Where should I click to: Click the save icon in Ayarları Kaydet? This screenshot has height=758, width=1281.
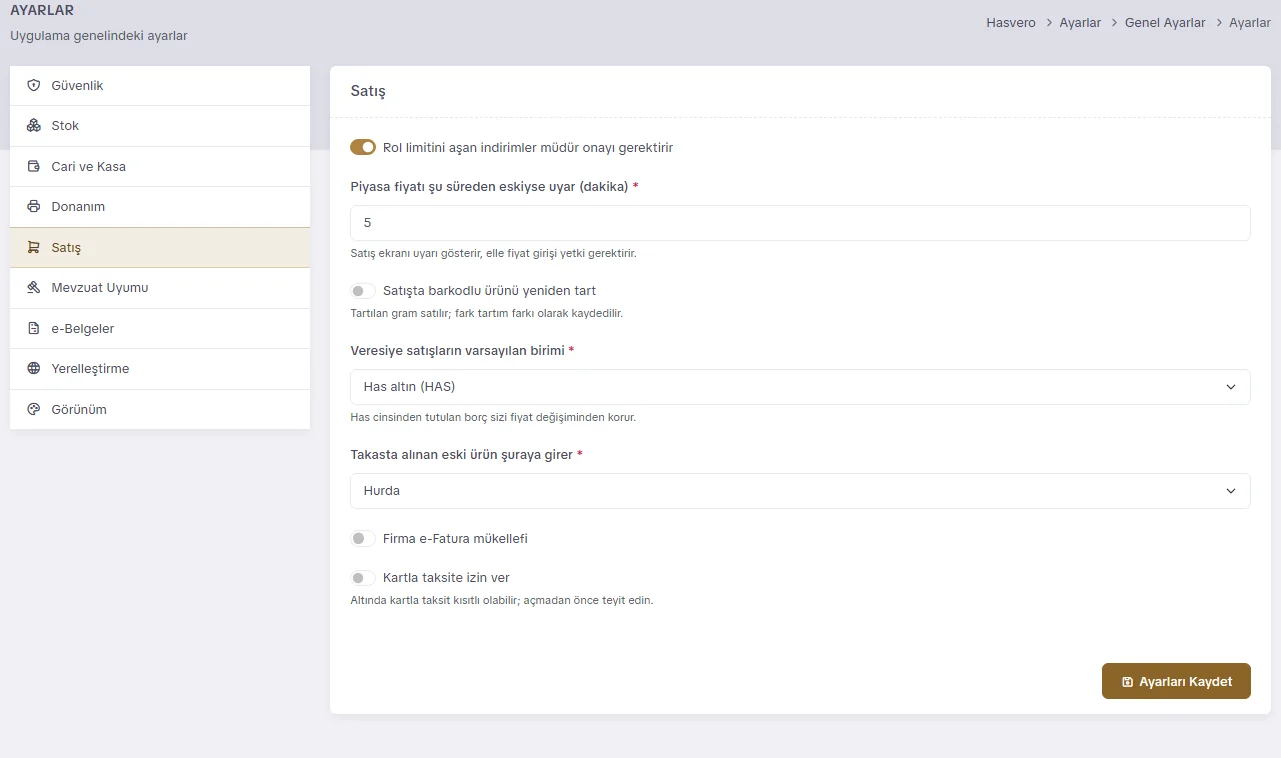click(x=1128, y=682)
